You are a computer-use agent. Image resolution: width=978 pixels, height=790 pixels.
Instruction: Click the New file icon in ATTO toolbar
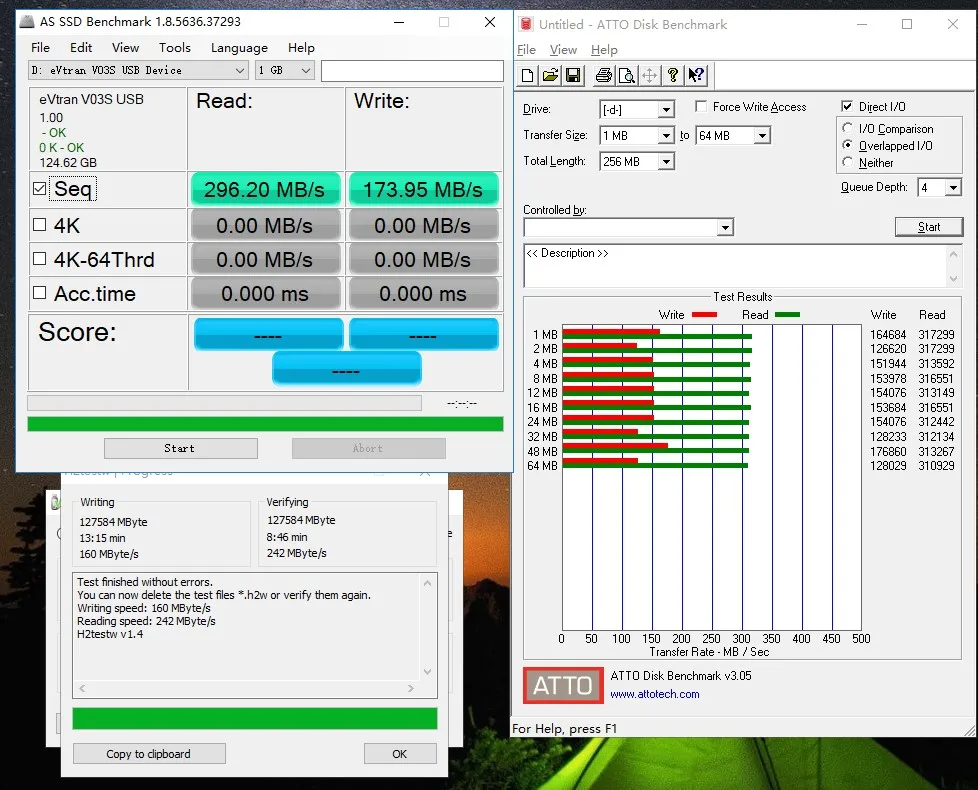pyautogui.click(x=528, y=75)
